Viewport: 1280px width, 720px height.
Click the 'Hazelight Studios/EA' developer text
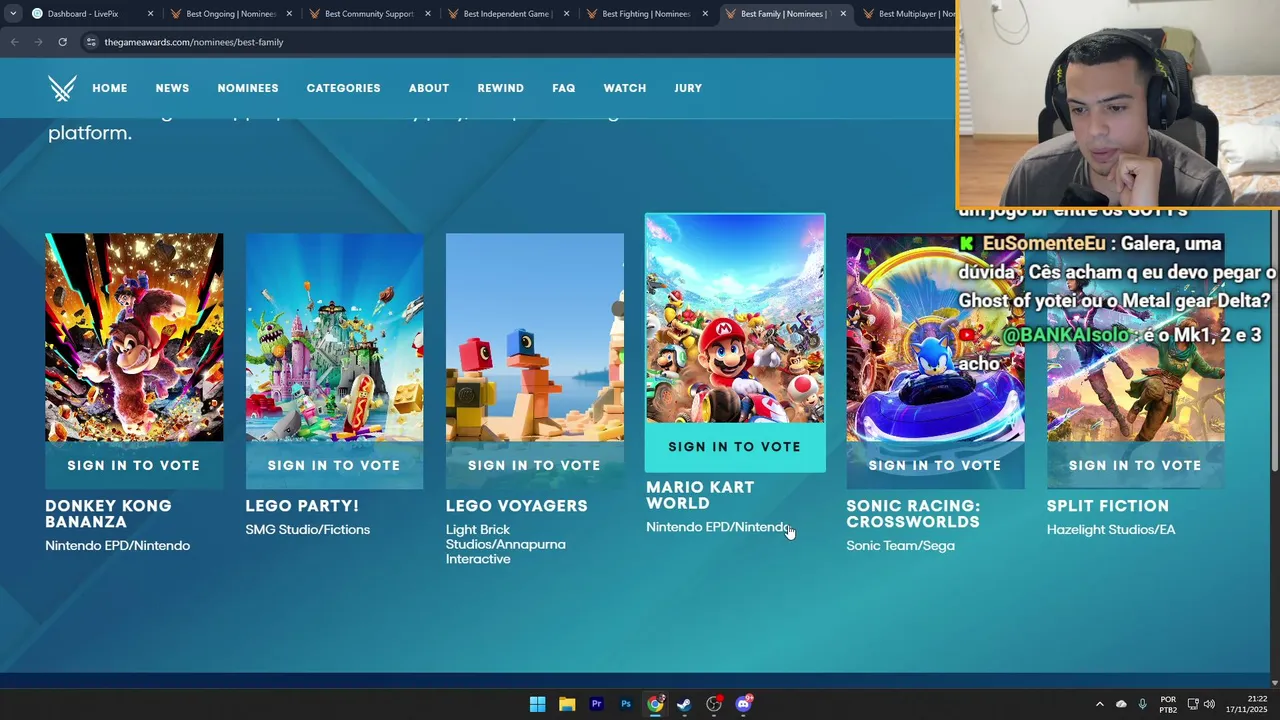click(1111, 529)
